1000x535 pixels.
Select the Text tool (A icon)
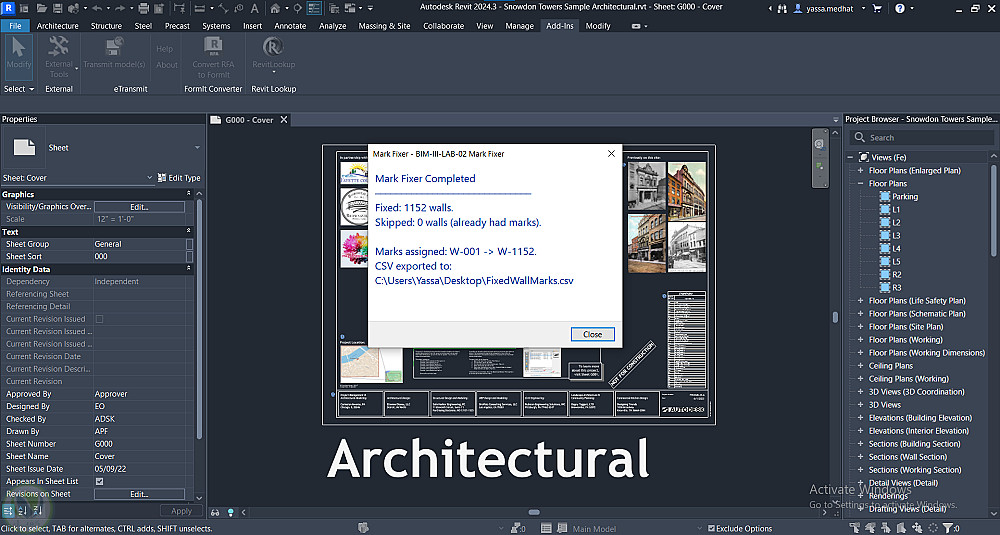pyautogui.click(x=254, y=8)
